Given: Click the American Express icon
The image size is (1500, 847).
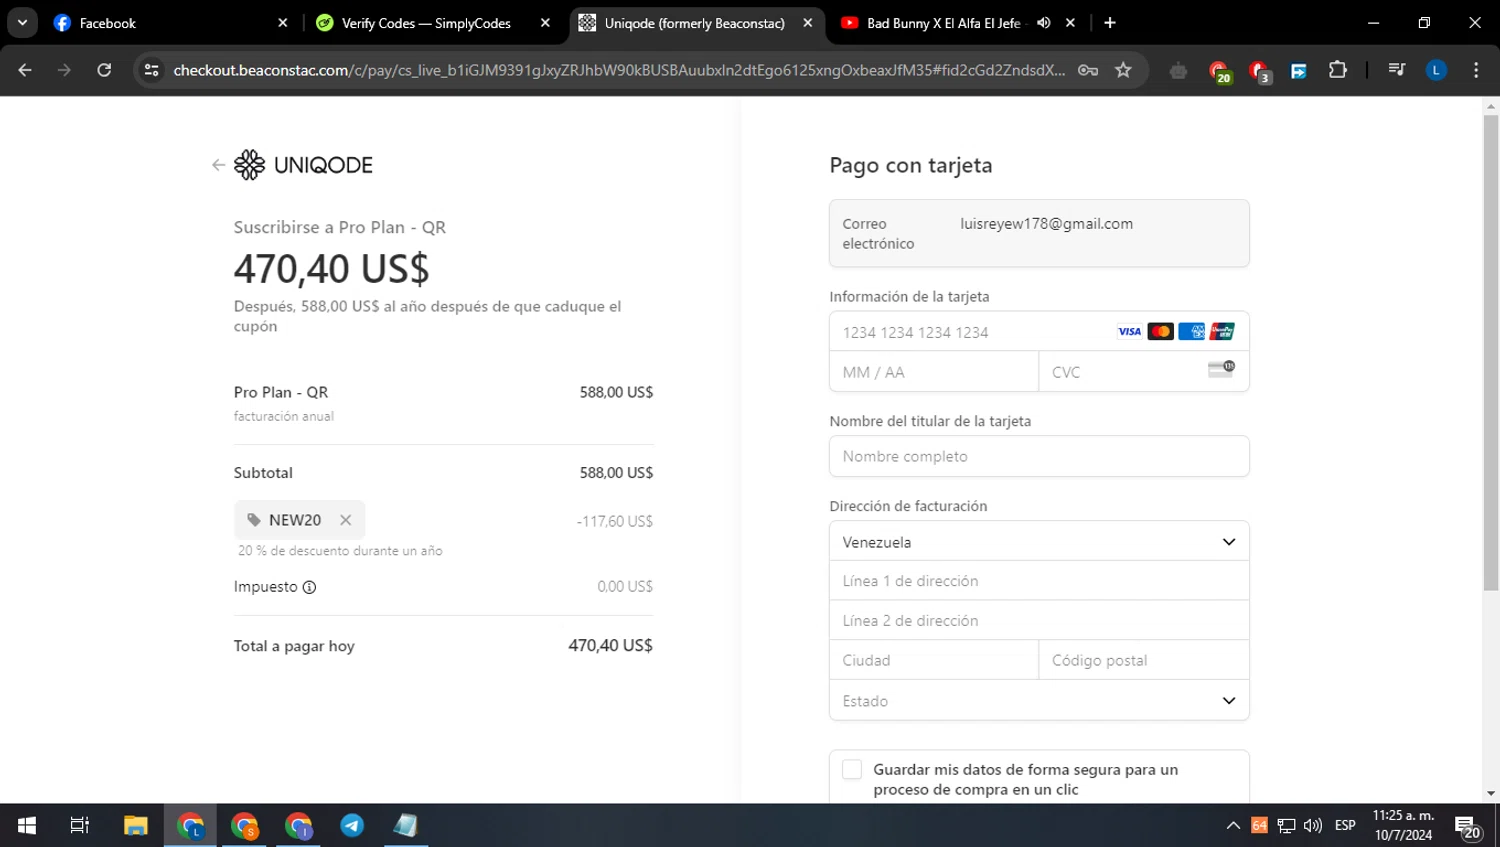Looking at the screenshot, I should 1191,332.
